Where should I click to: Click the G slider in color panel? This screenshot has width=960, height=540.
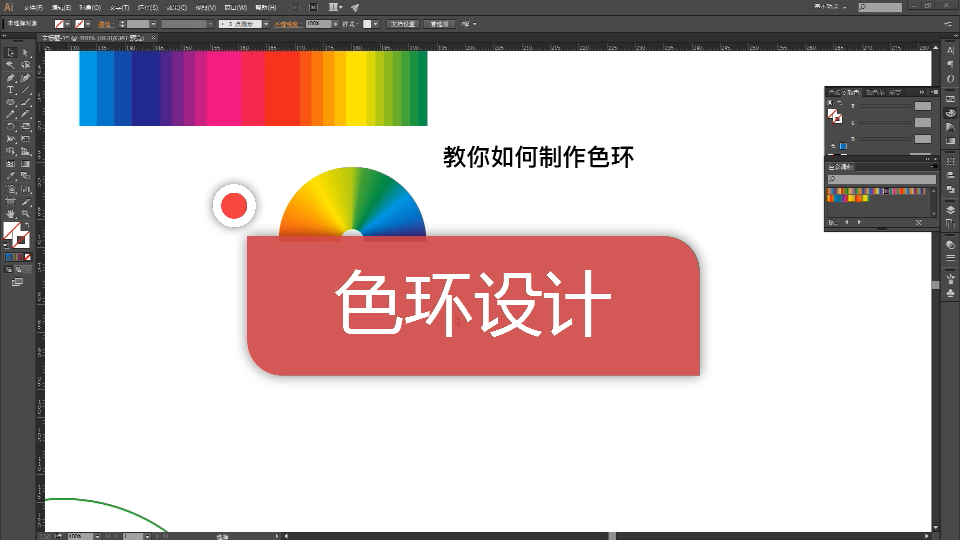point(886,122)
